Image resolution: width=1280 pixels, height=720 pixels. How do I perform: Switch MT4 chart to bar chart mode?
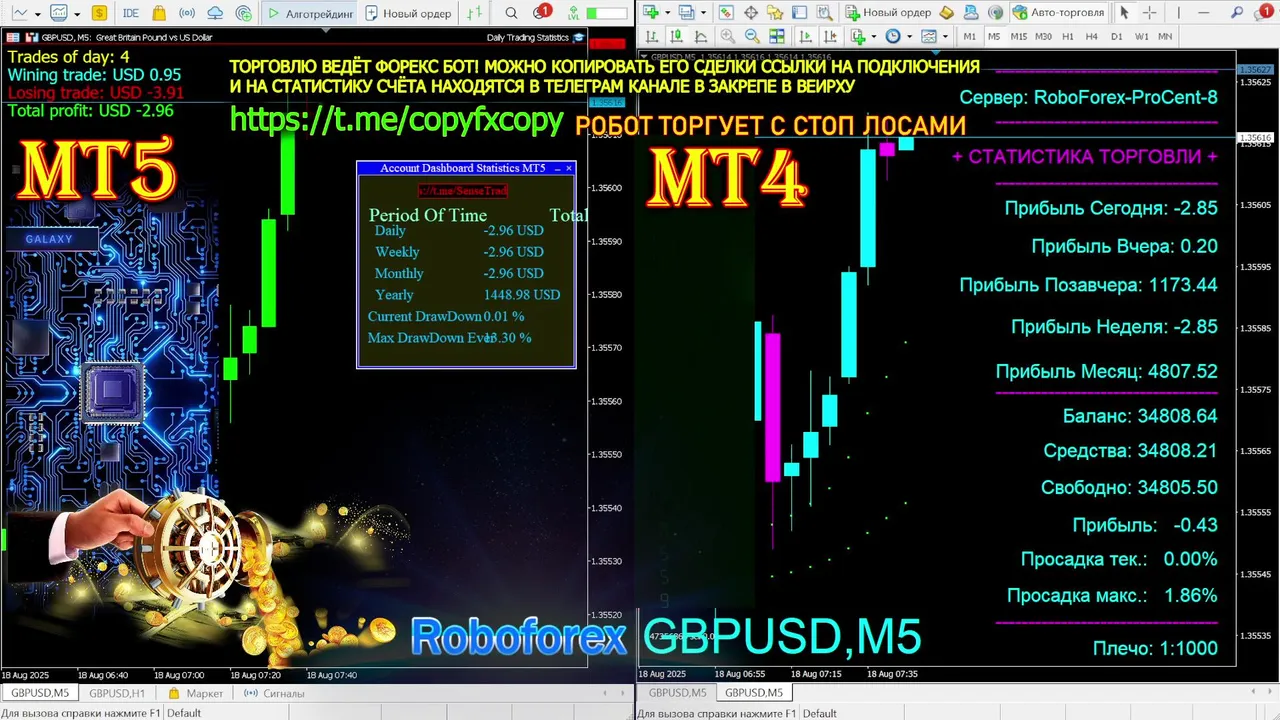651,36
